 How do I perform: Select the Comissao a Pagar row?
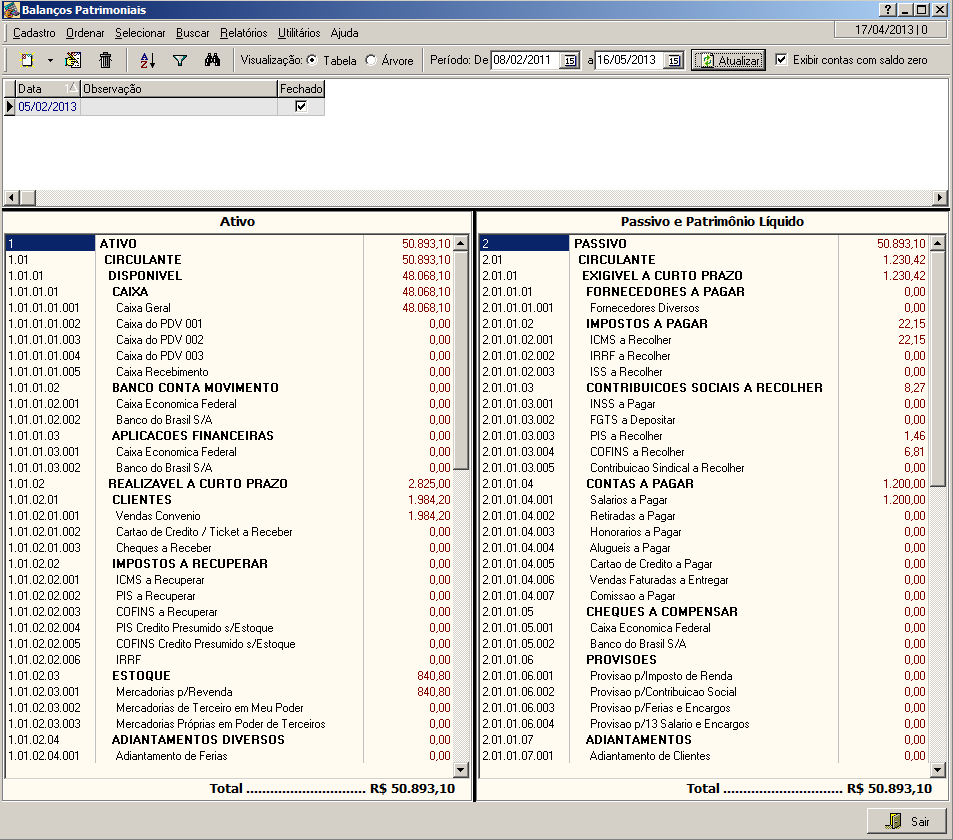pyautogui.click(x=704, y=596)
